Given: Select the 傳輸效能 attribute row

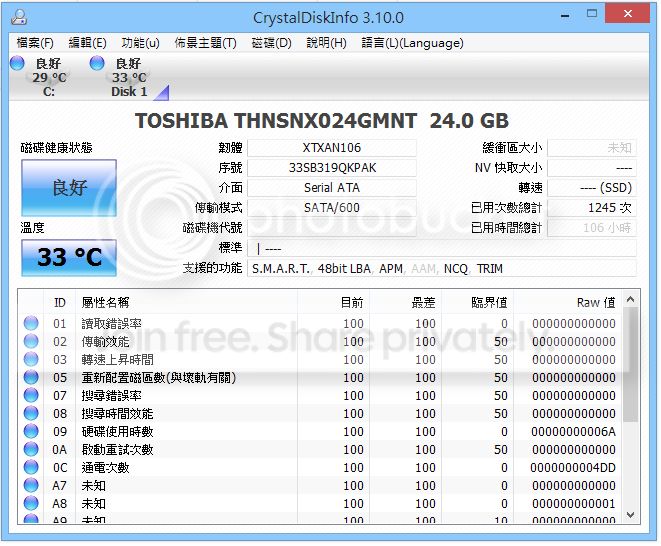Looking at the screenshot, I should click(320, 342).
